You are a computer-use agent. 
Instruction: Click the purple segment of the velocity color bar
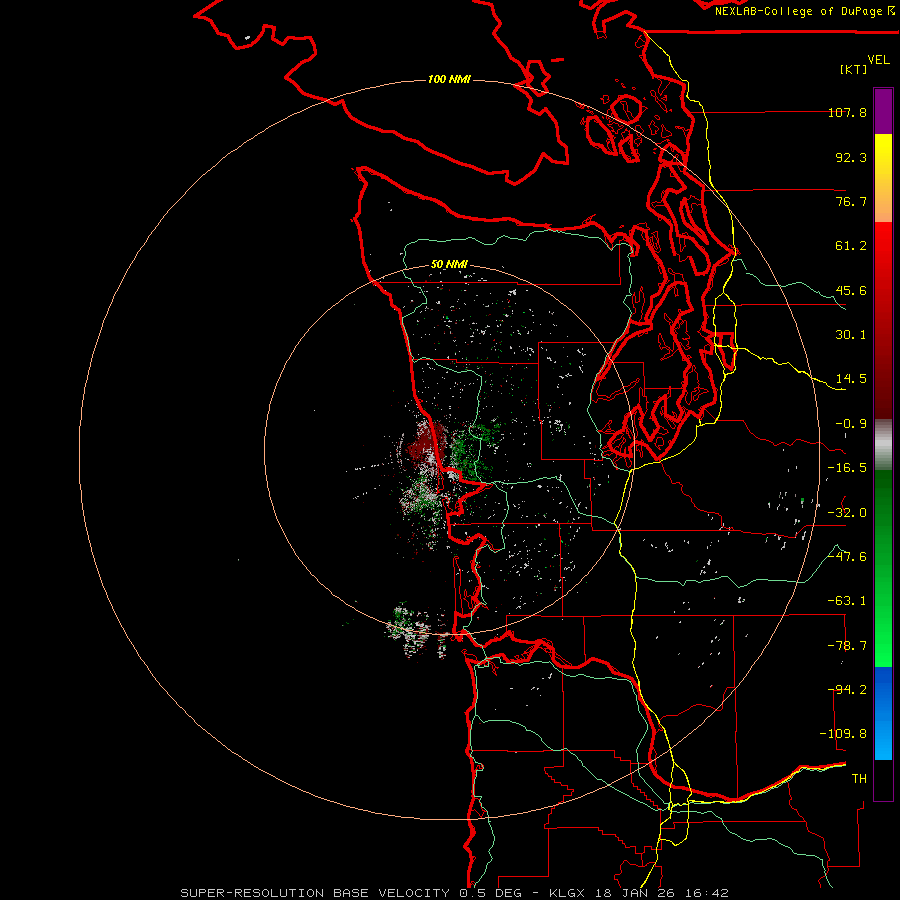883,111
